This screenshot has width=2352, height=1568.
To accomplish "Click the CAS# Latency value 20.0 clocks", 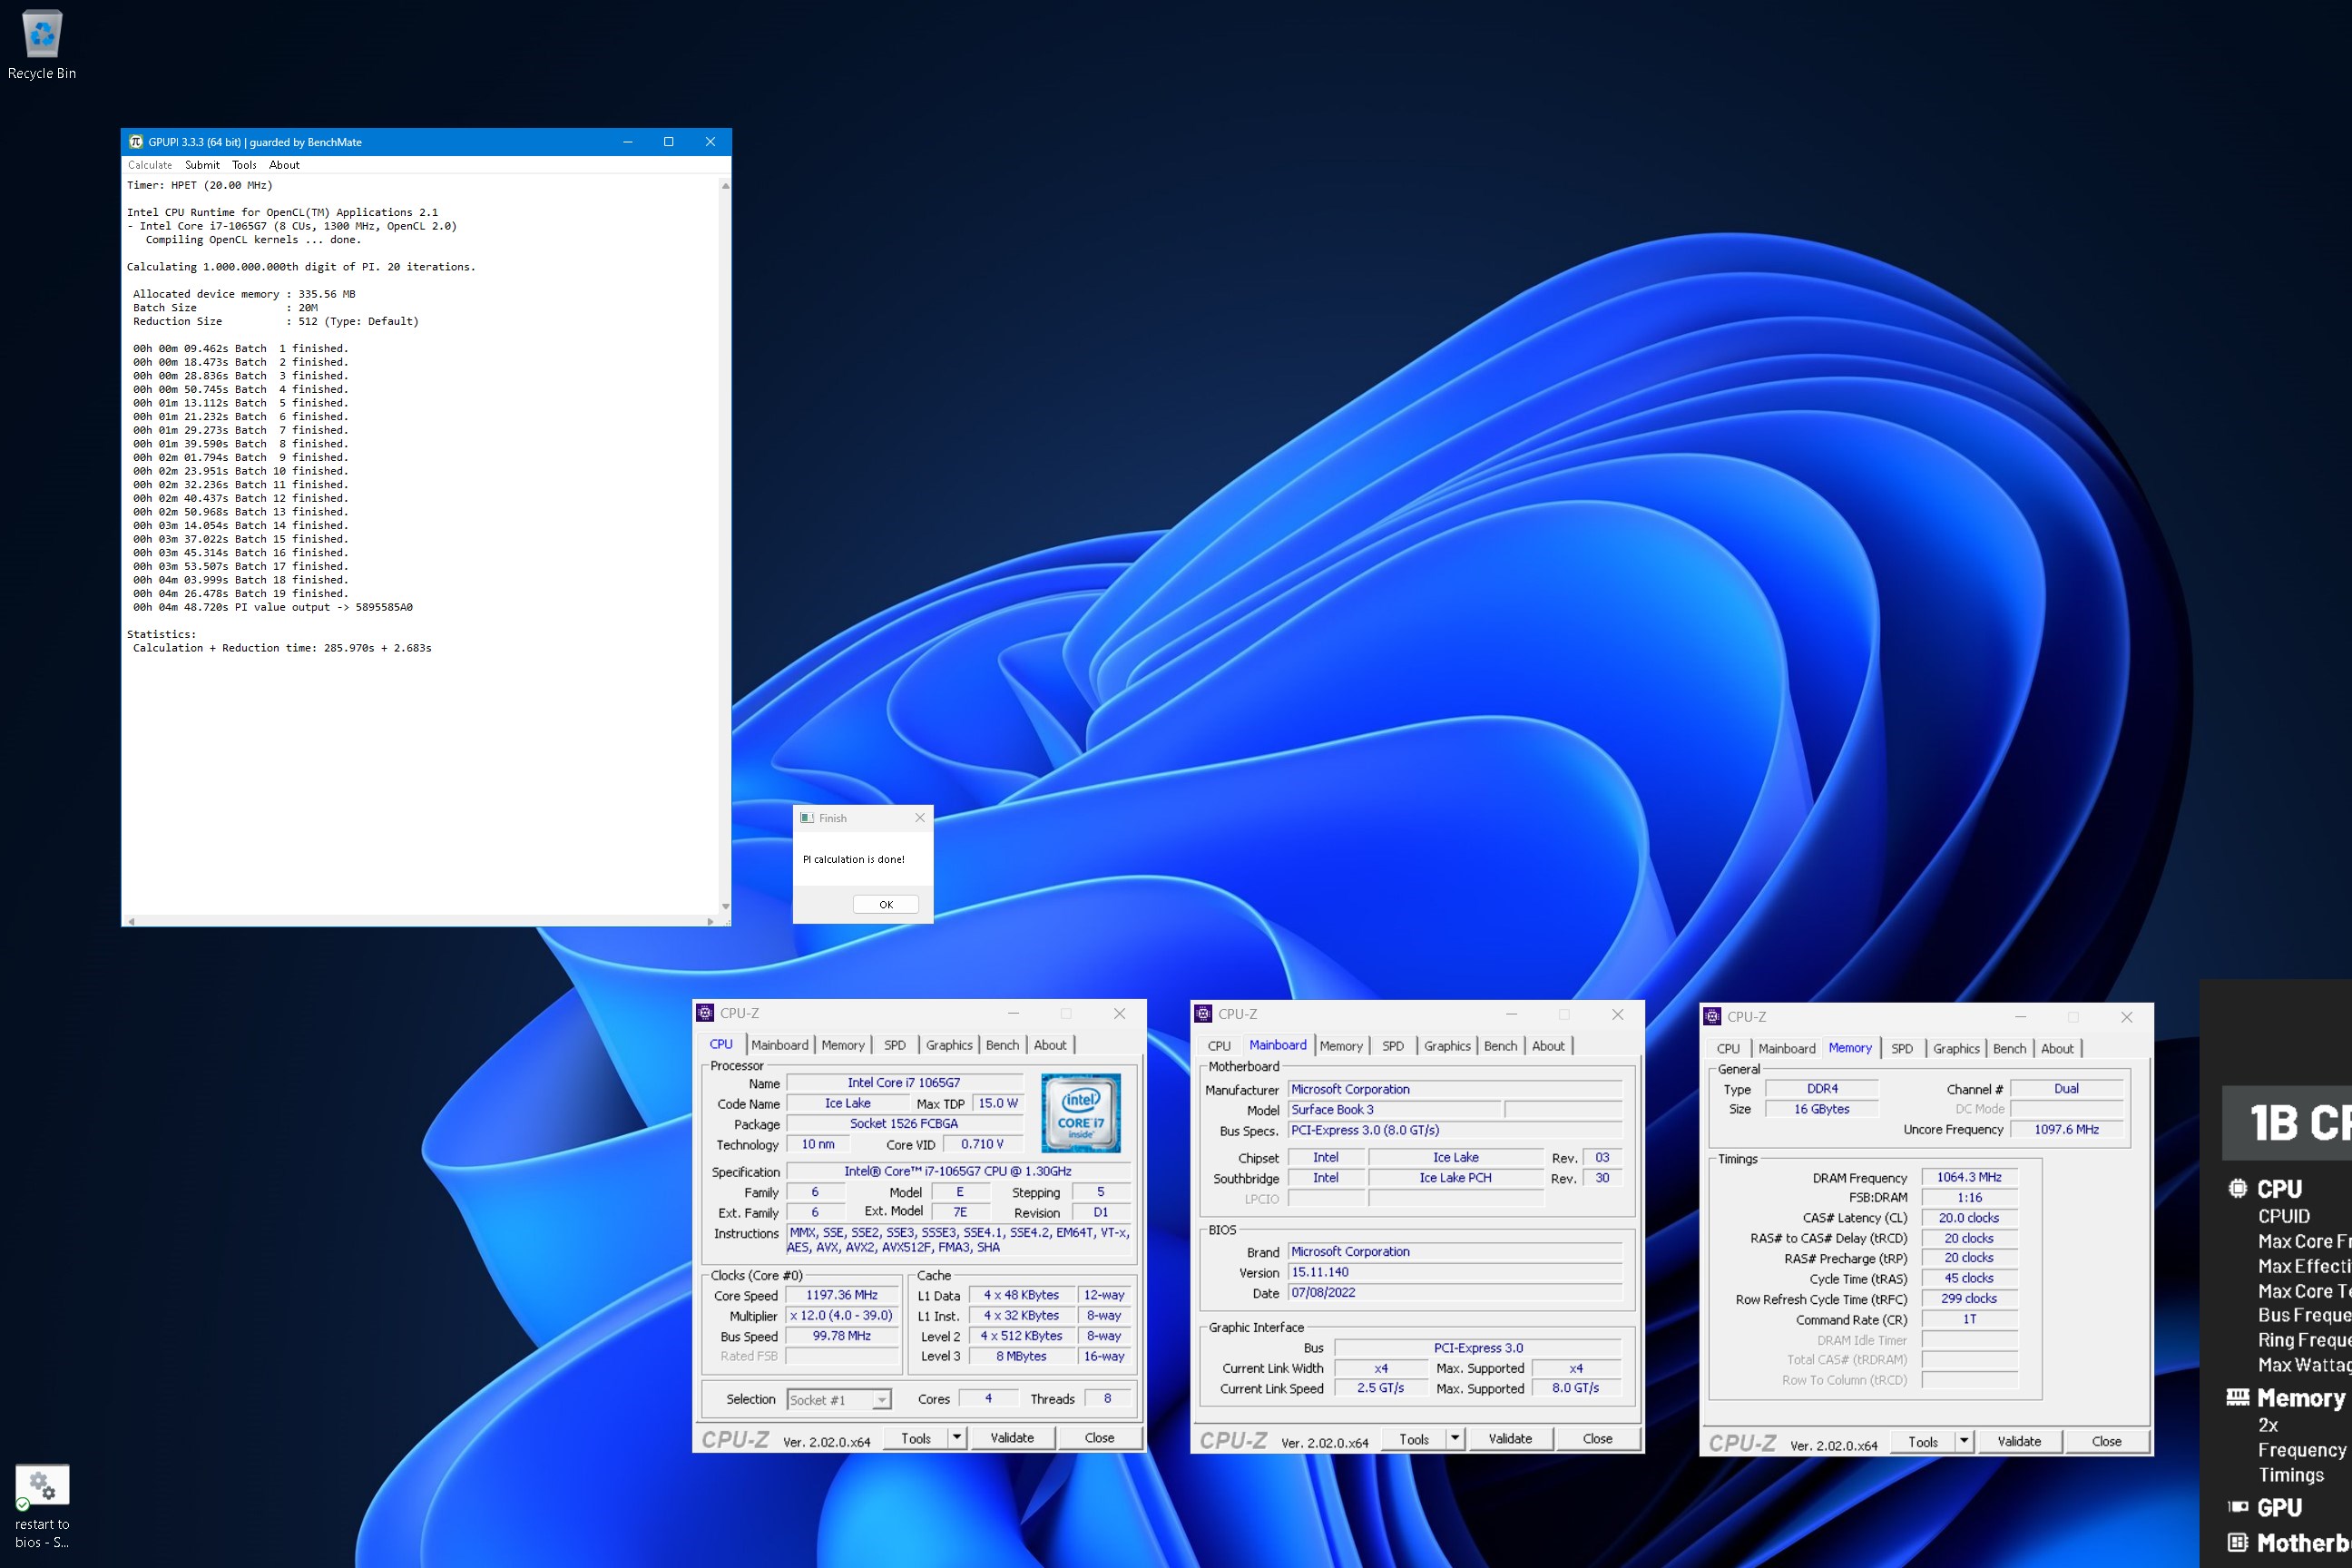I will coord(1969,1218).
